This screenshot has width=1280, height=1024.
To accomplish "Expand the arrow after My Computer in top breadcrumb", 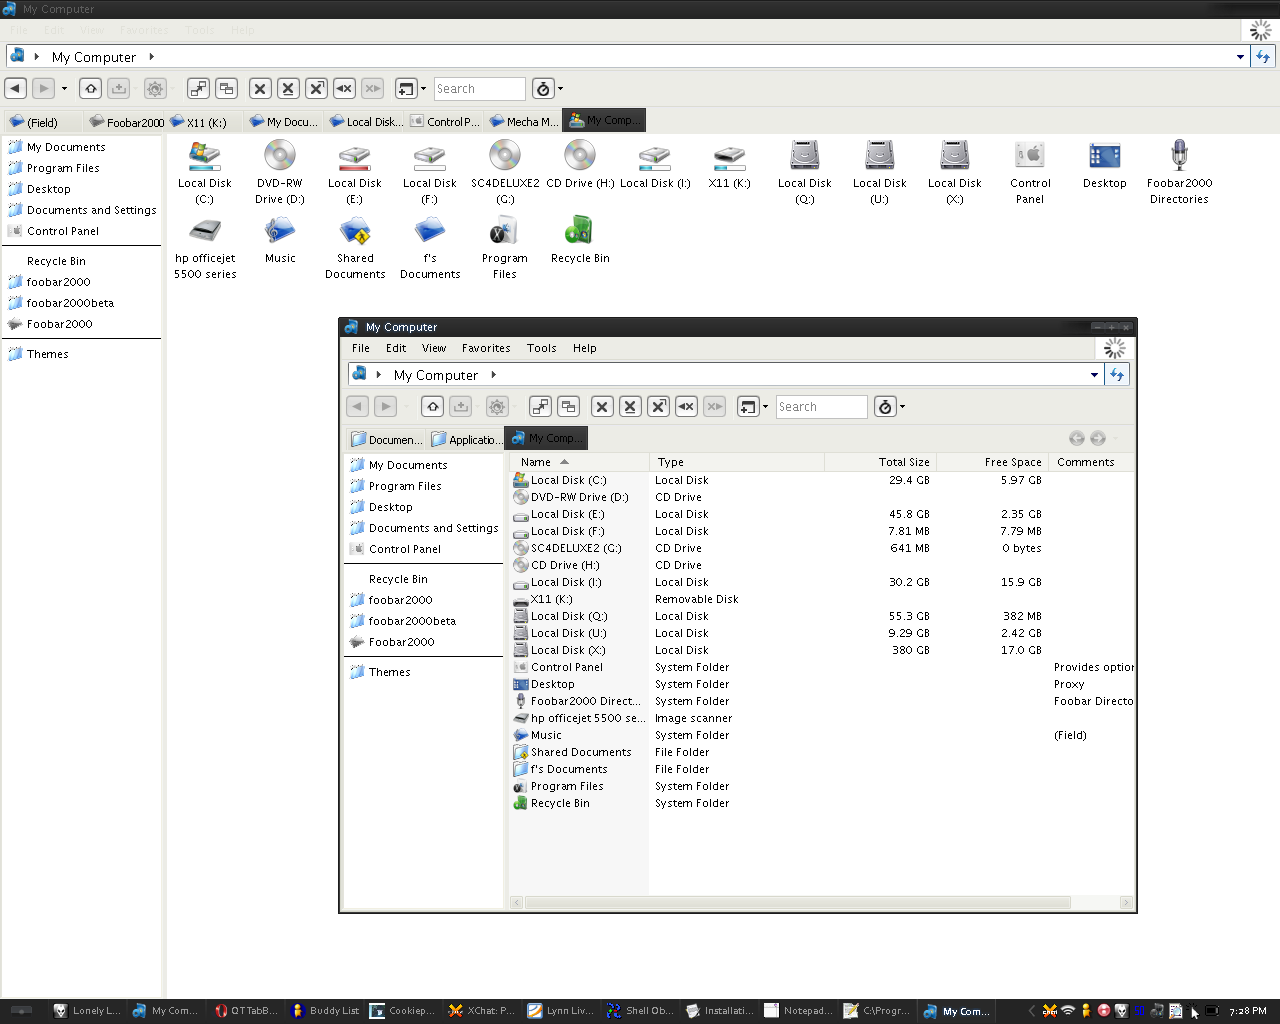I will (151, 57).
